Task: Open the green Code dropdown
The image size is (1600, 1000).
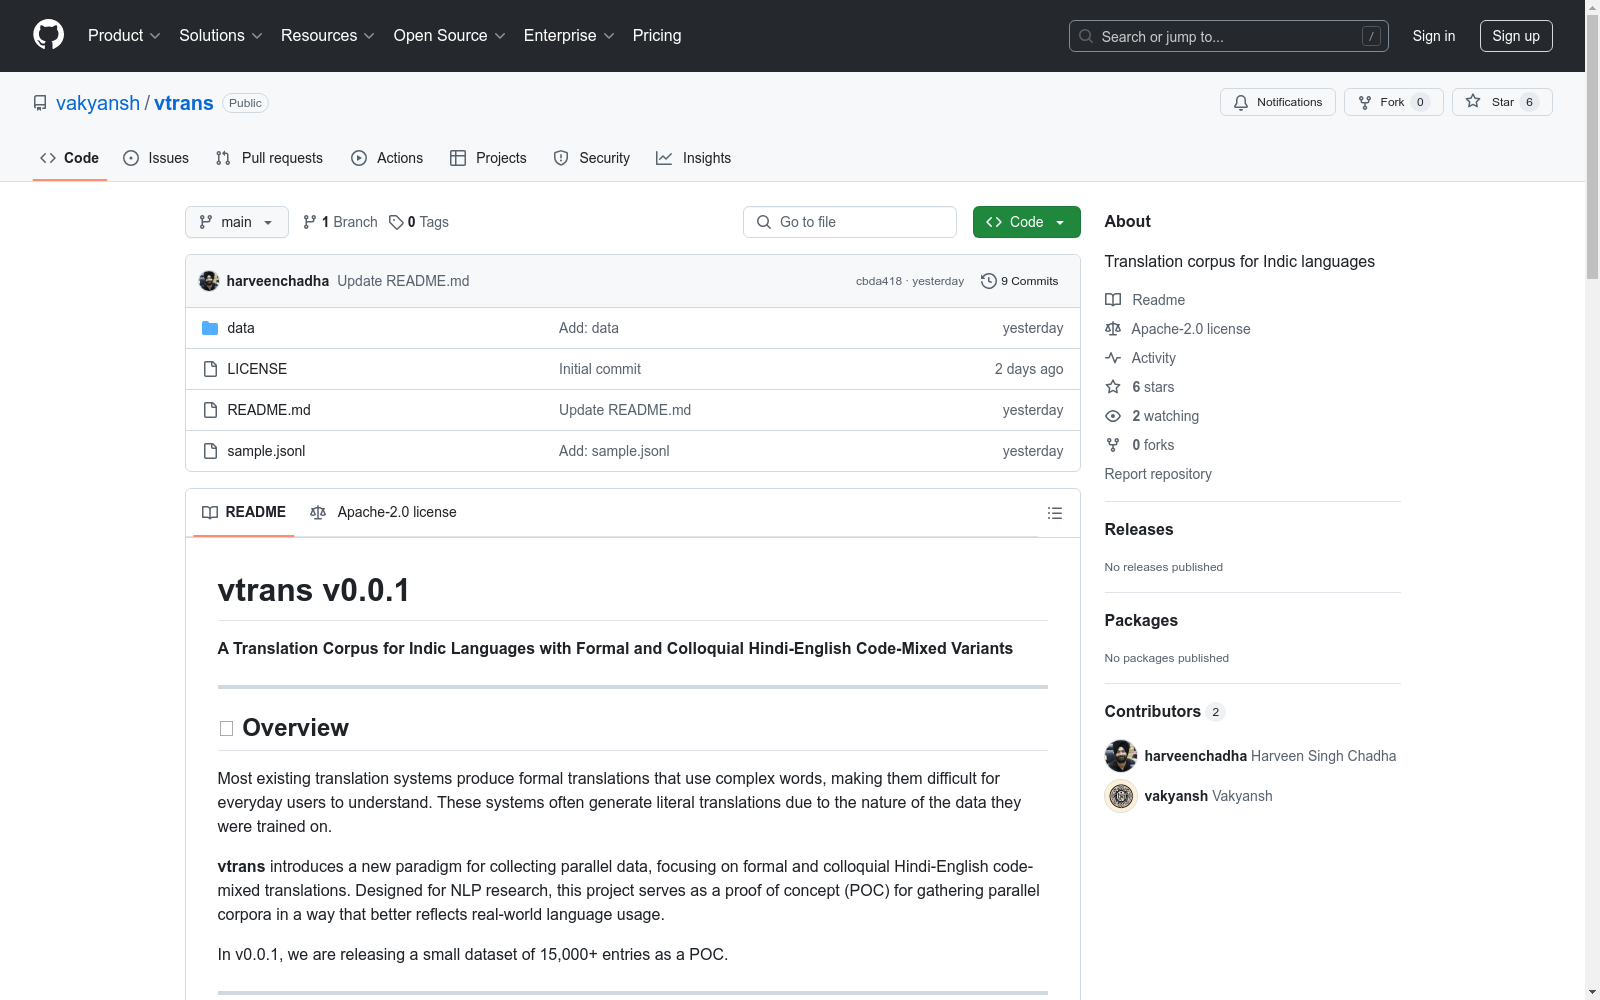Action: click(x=1027, y=222)
